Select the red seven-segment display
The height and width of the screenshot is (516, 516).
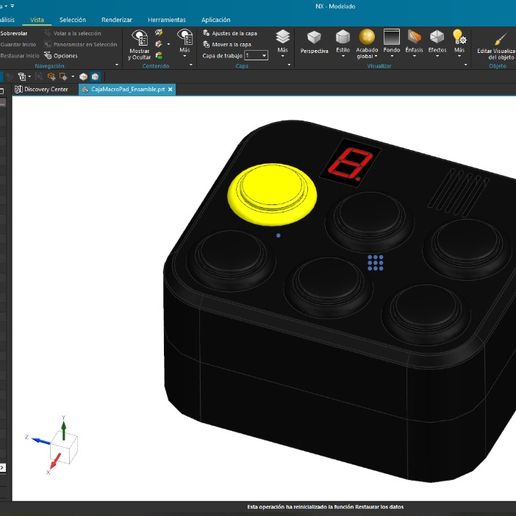(350, 163)
